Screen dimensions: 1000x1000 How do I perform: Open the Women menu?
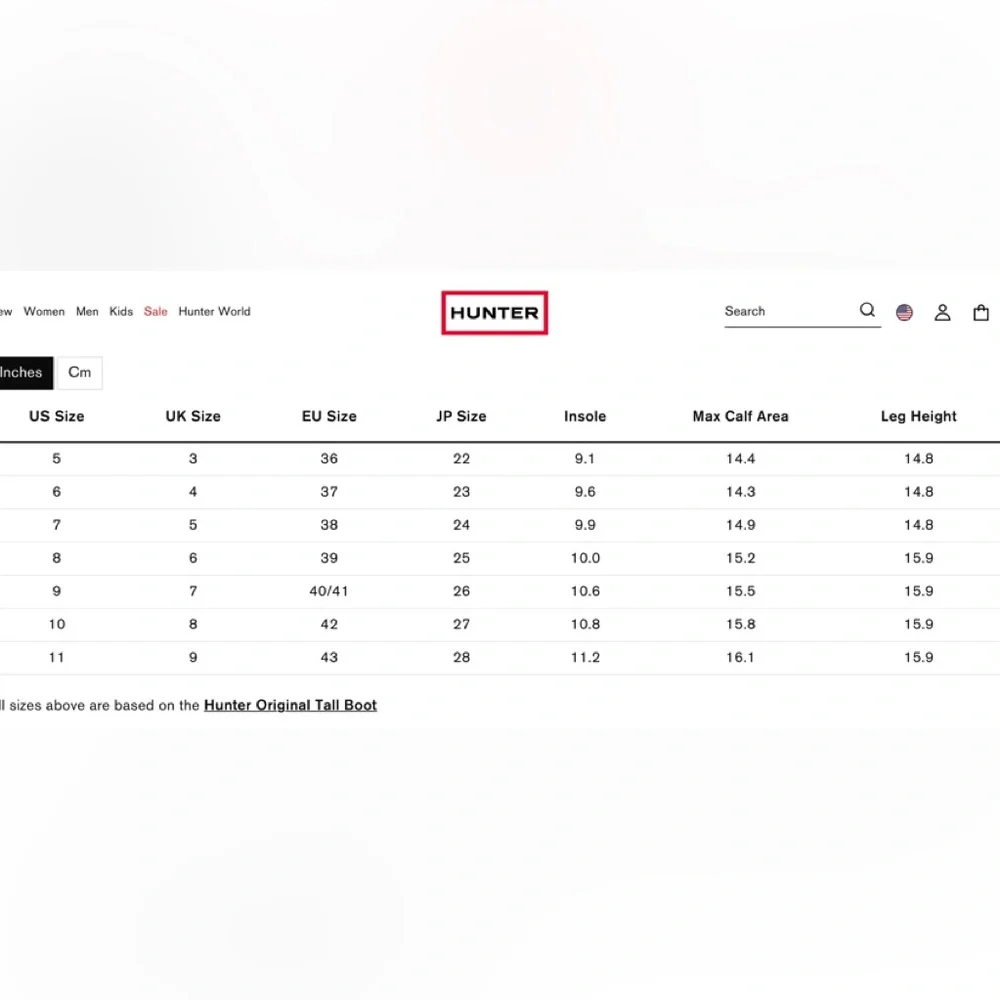(x=44, y=311)
